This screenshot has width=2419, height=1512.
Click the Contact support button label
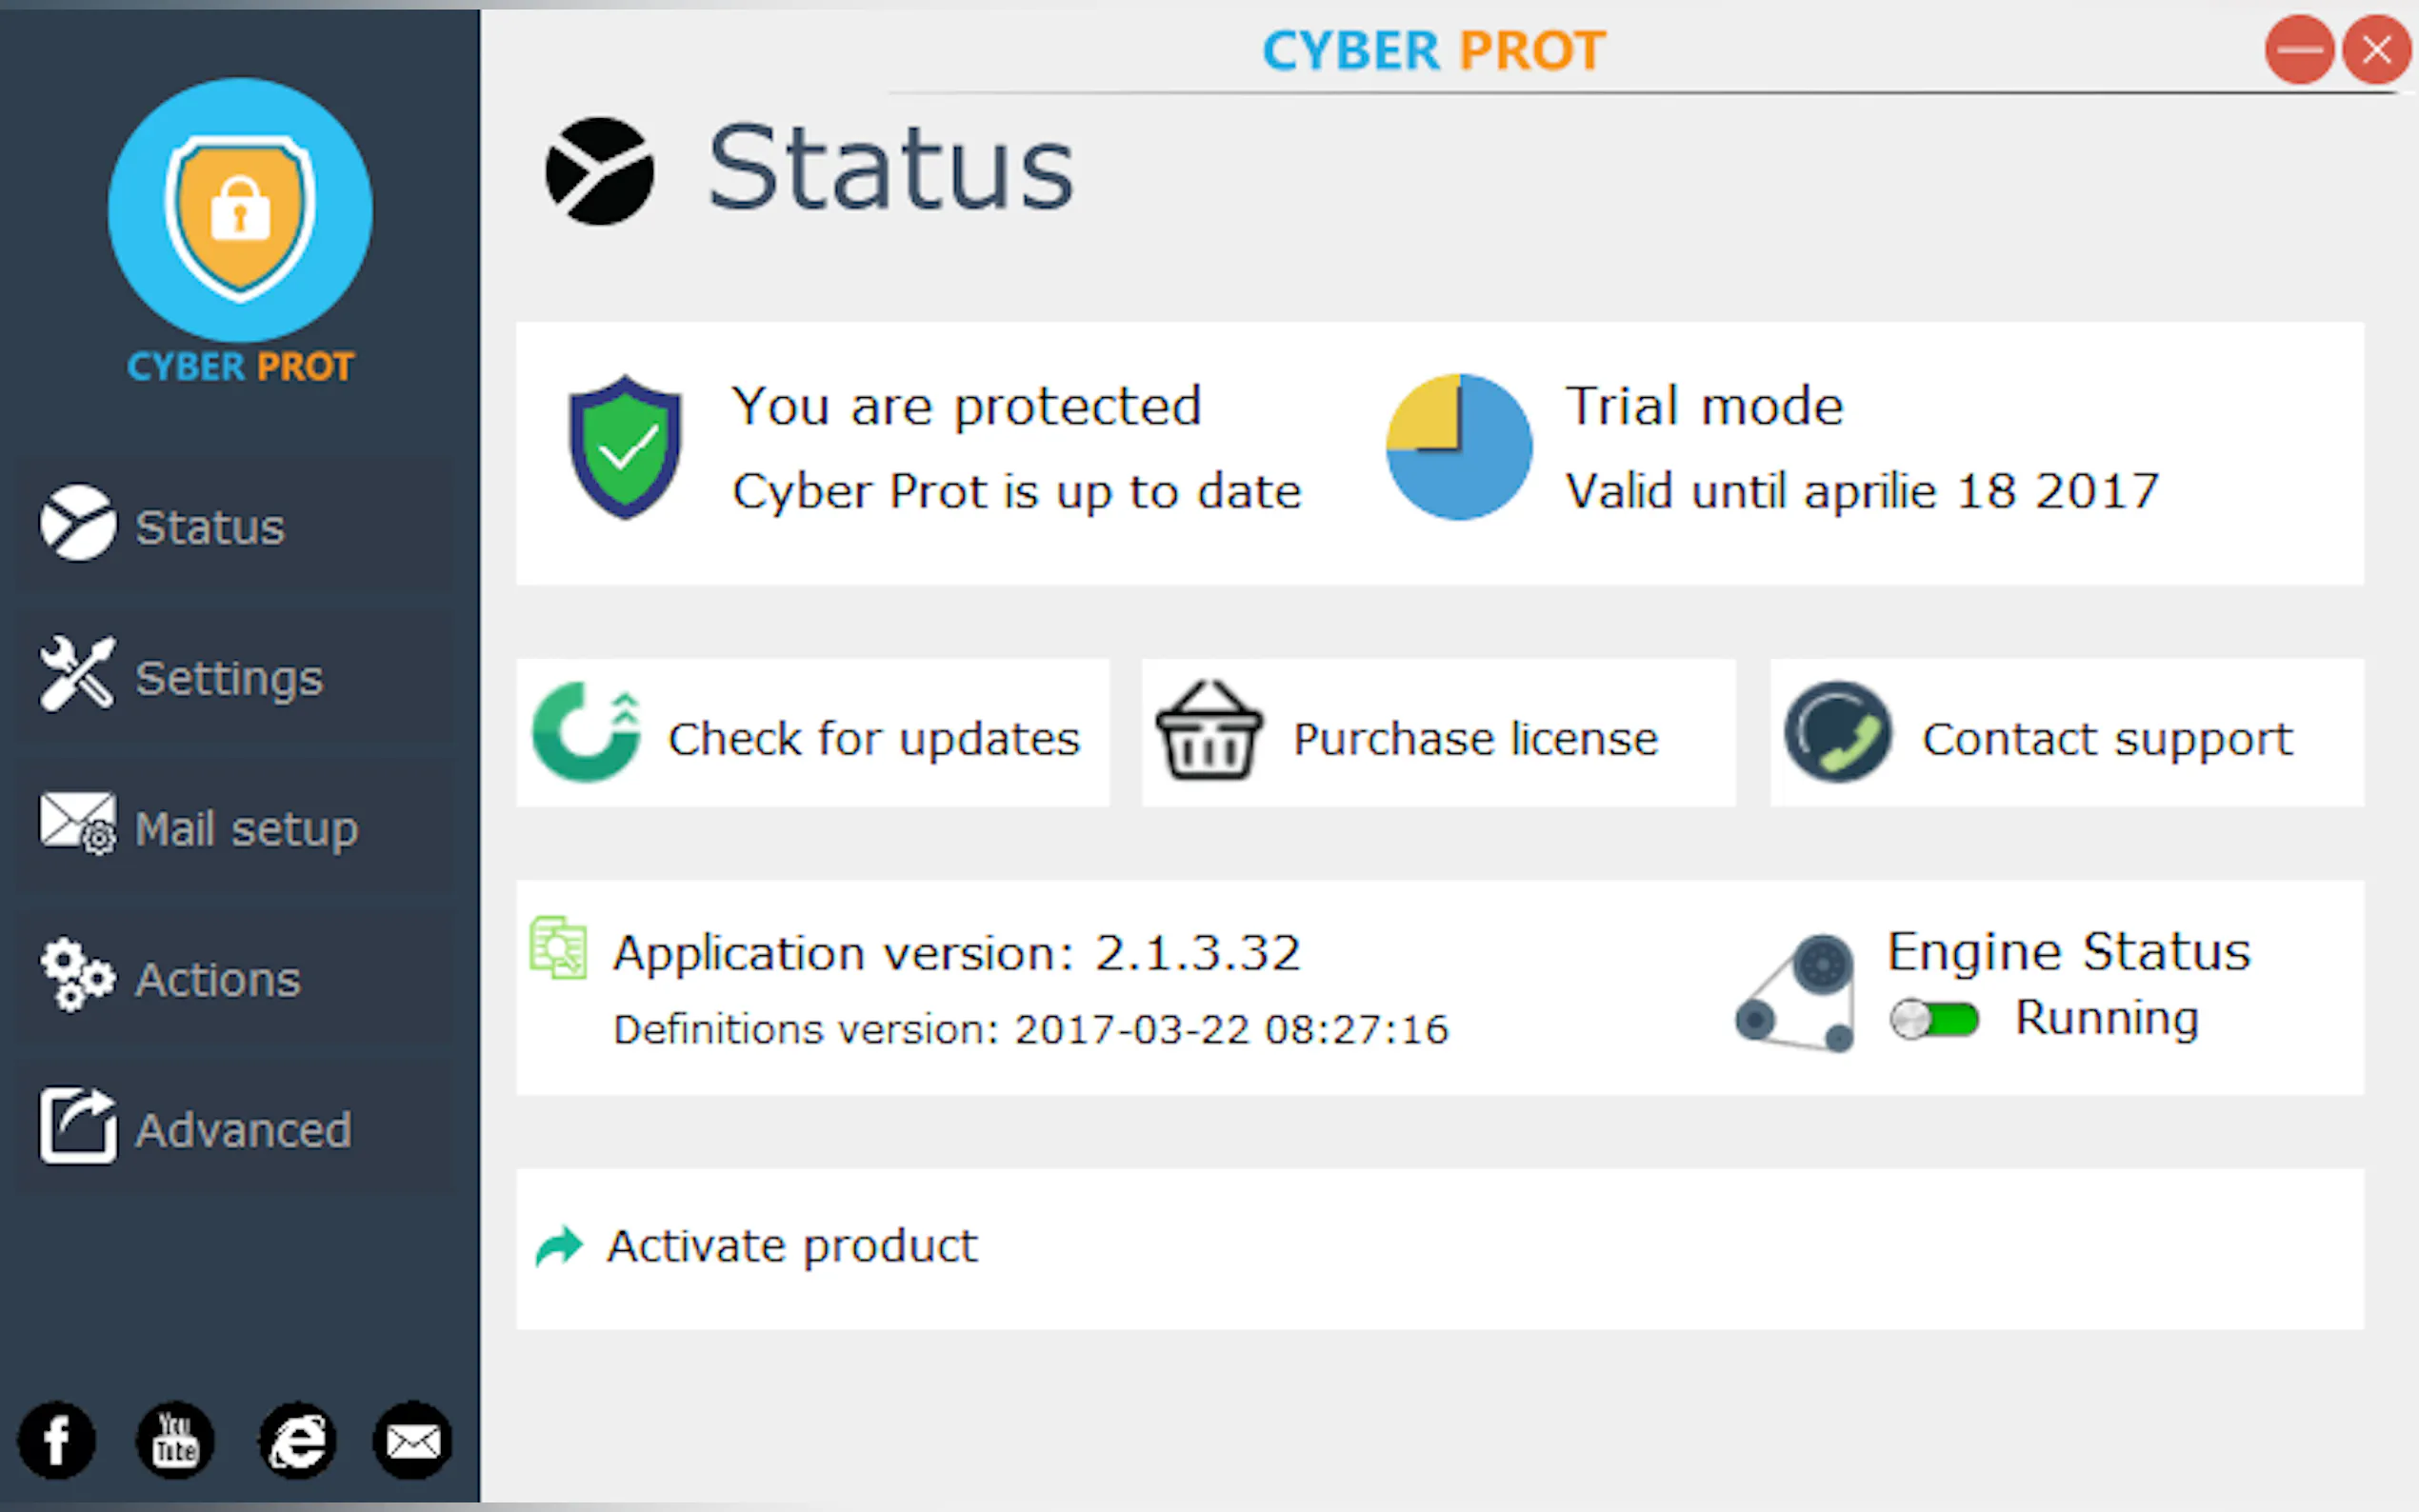[x=2107, y=739]
